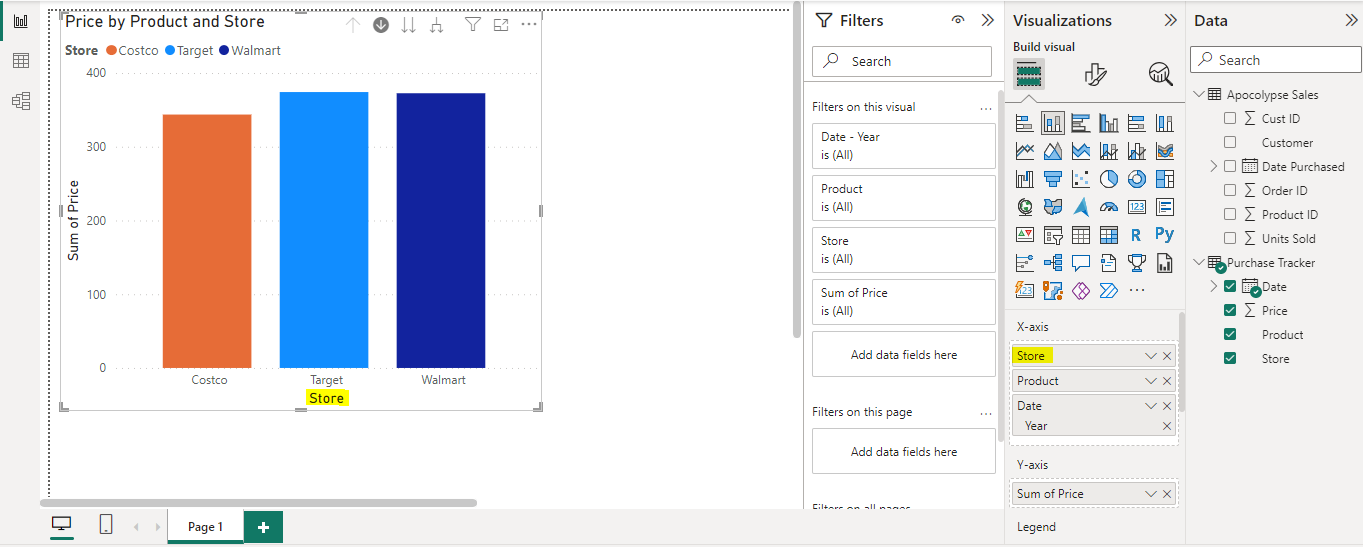
Task: Remove Year from Date hierarchy
Action: (x=1167, y=426)
